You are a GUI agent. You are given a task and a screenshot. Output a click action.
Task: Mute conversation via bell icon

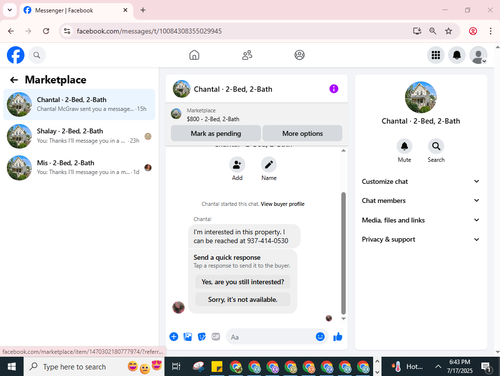pos(404,146)
